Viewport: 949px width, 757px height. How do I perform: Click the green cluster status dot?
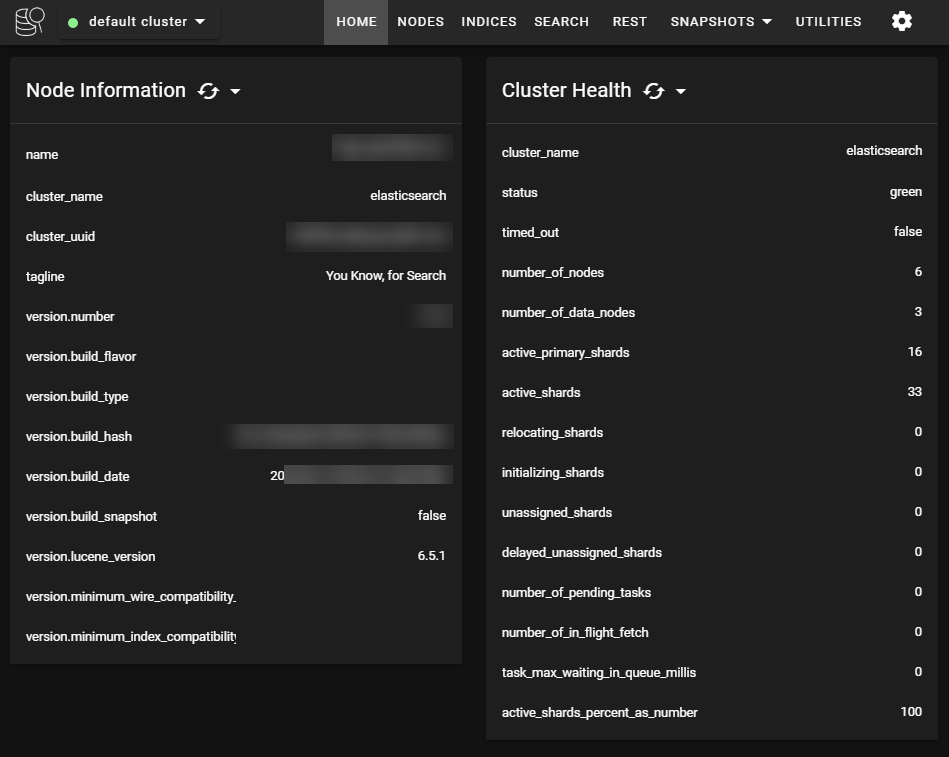[x=73, y=23]
